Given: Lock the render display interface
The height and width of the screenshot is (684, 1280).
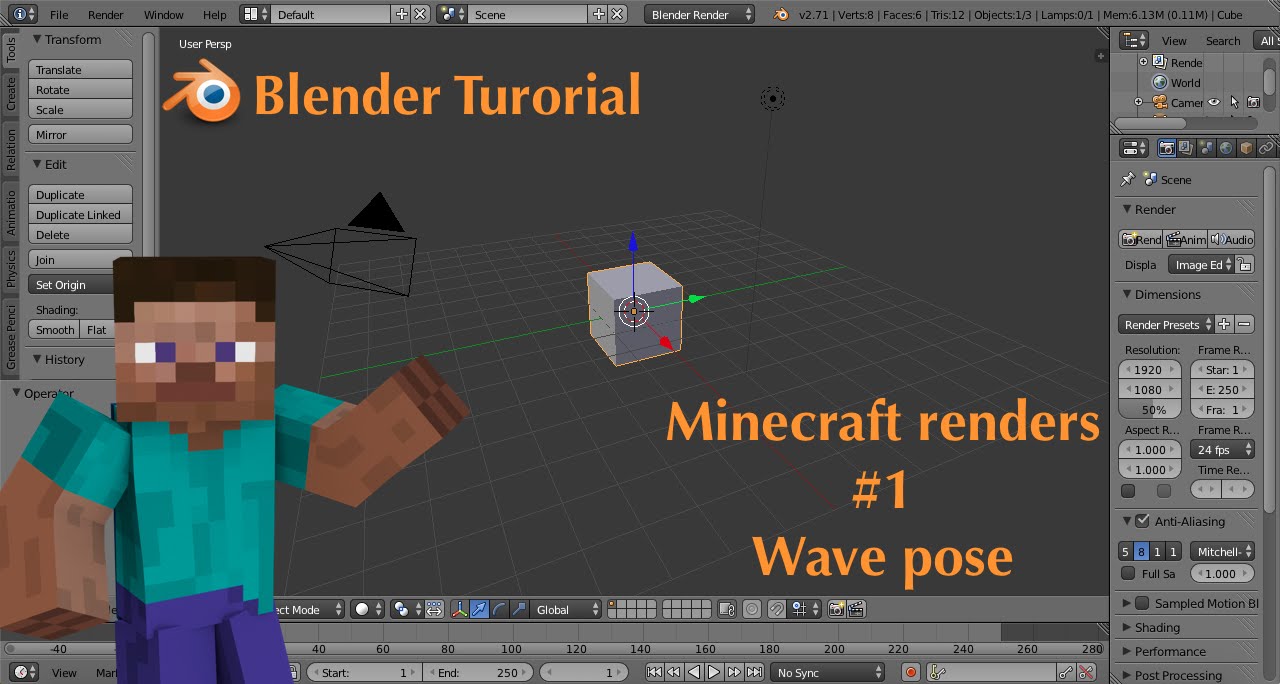Looking at the screenshot, I should pos(1244,265).
